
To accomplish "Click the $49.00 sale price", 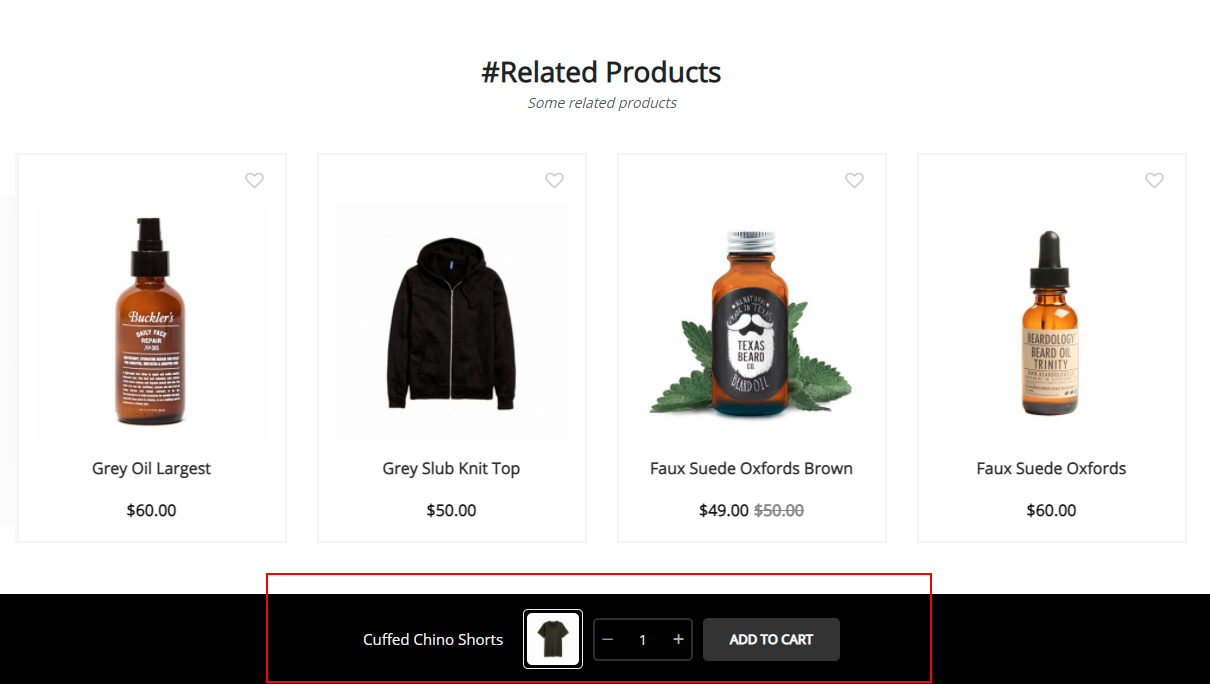I will 724,510.
